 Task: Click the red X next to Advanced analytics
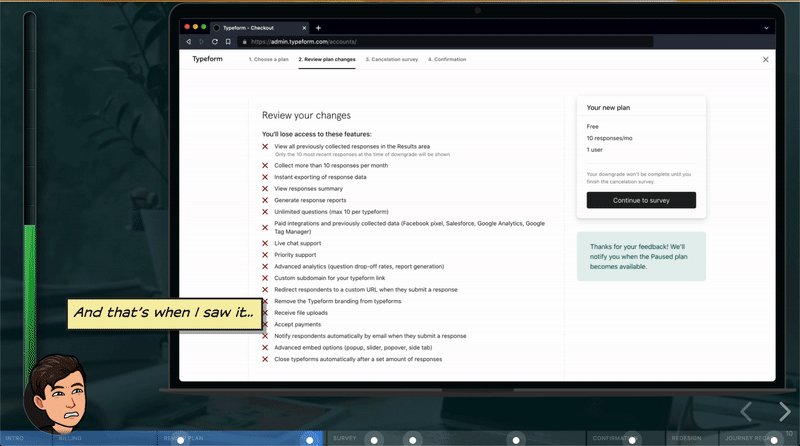[265, 266]
